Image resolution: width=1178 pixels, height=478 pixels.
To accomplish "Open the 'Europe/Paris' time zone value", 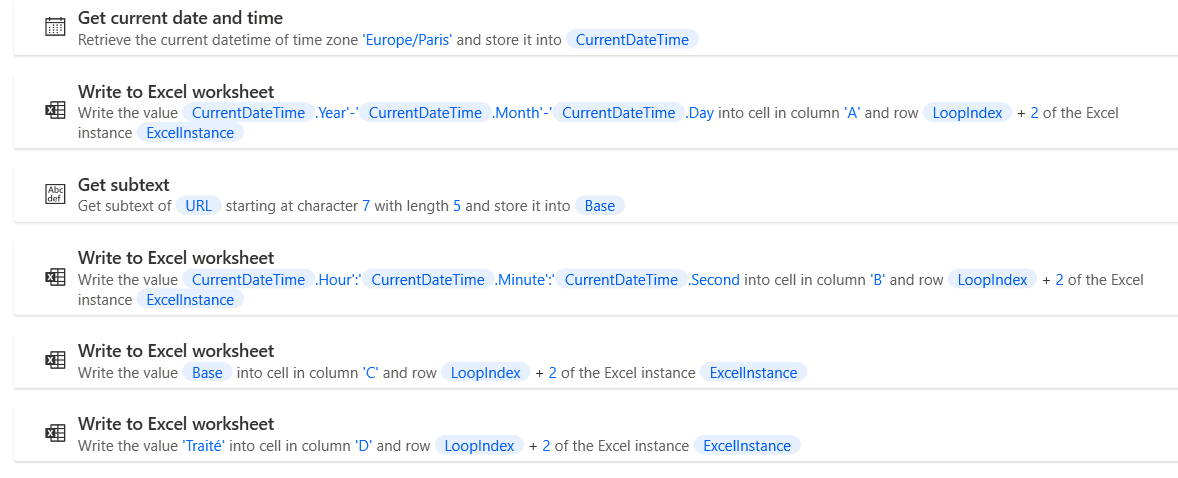I will 408,40.
